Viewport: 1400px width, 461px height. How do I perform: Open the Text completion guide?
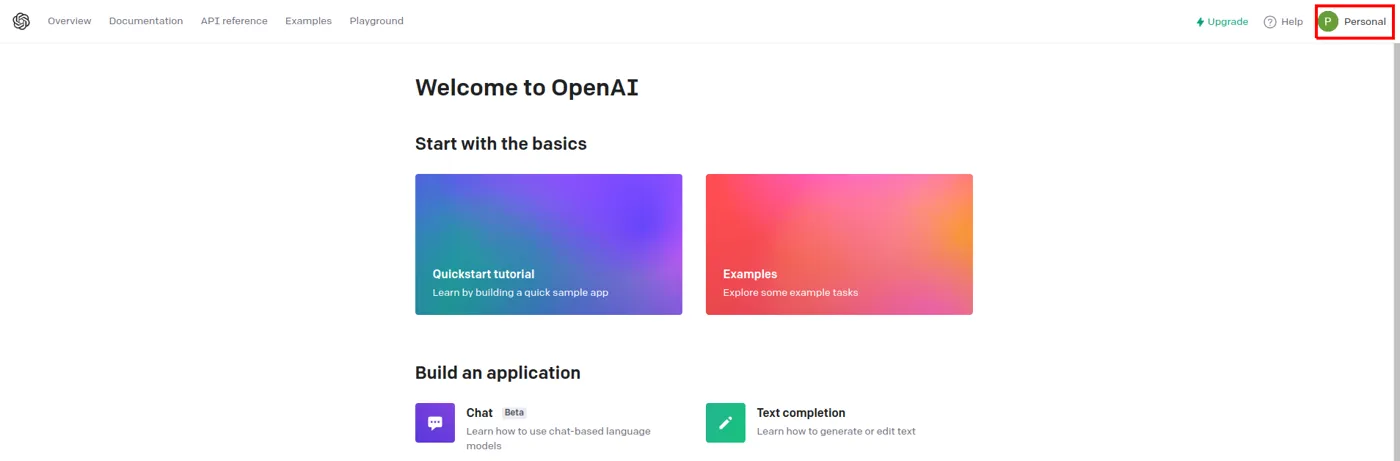[x=801, y=413]
